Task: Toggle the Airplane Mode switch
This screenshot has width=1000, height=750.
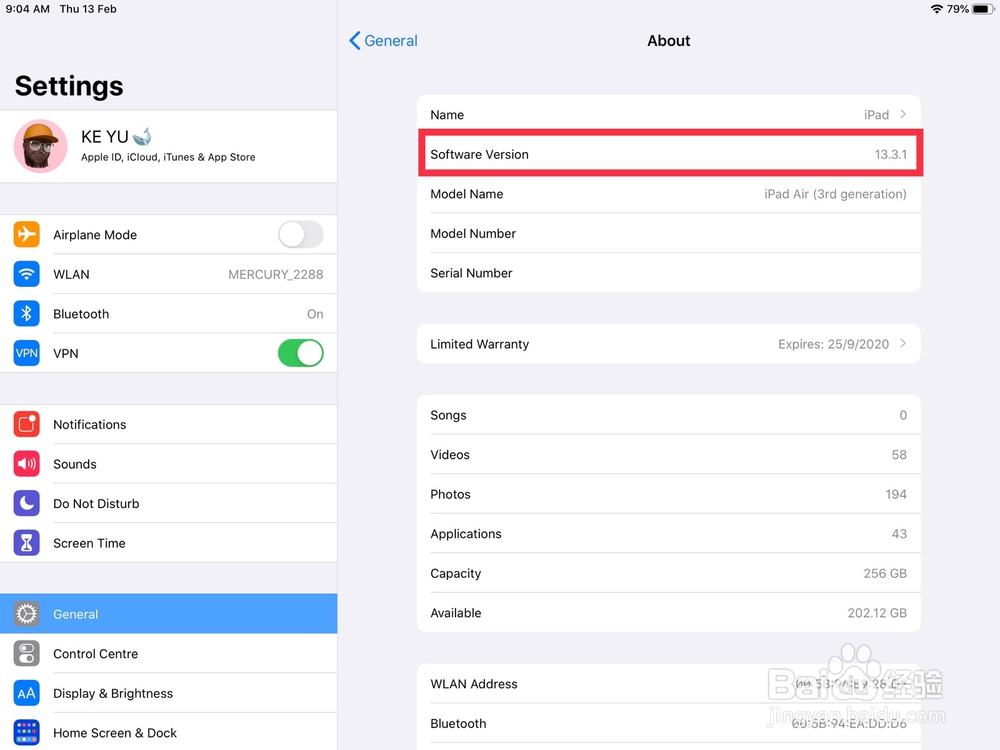Action: (x=300, y=234)
